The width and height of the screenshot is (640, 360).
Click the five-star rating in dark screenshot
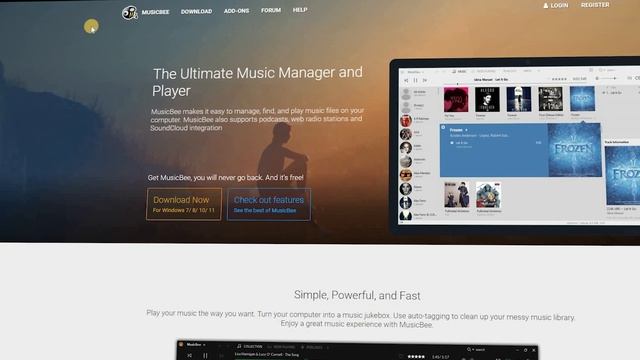pos(416,357)
